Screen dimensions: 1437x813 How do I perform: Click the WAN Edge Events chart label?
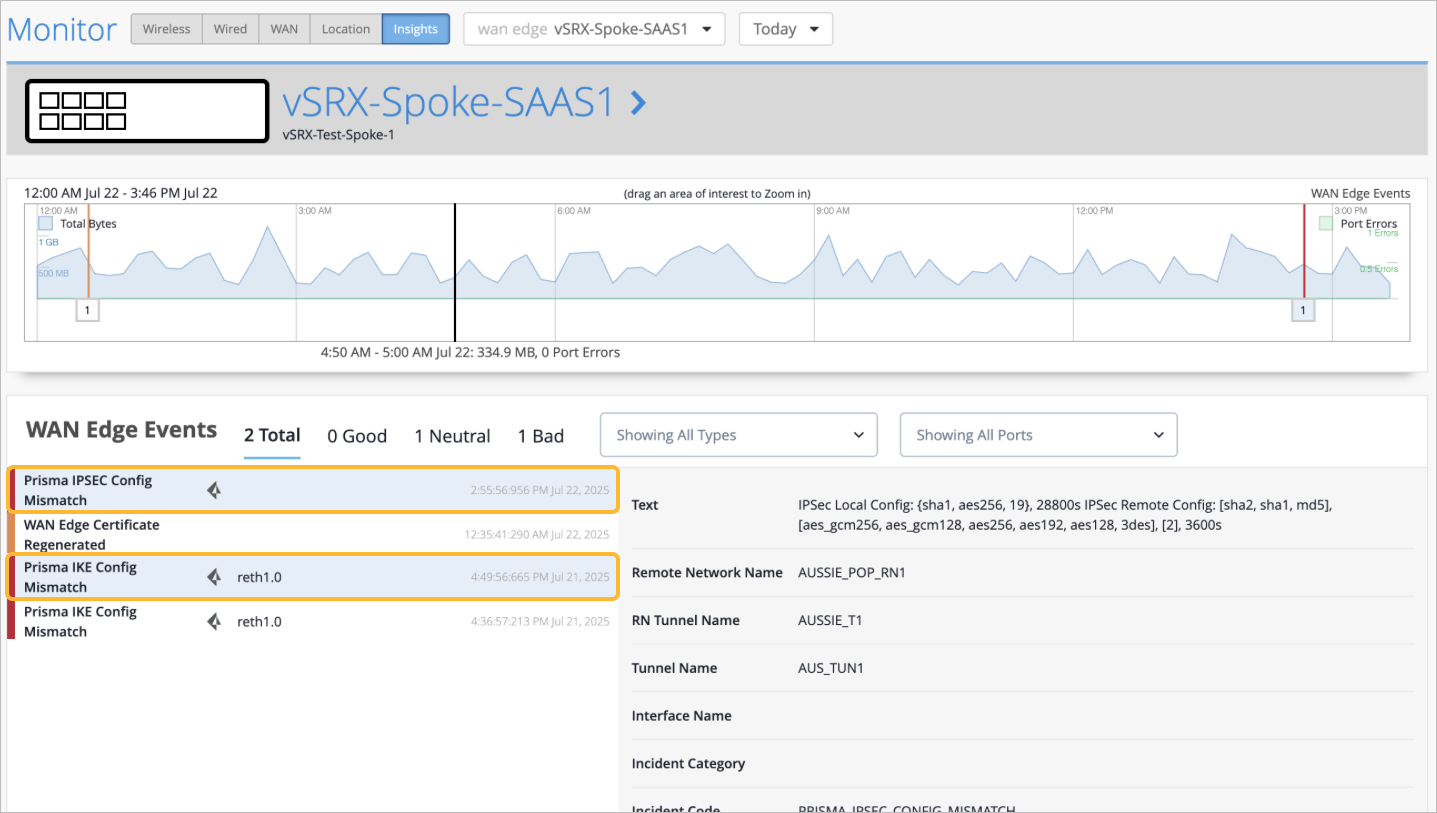[x=1360, y=193]
